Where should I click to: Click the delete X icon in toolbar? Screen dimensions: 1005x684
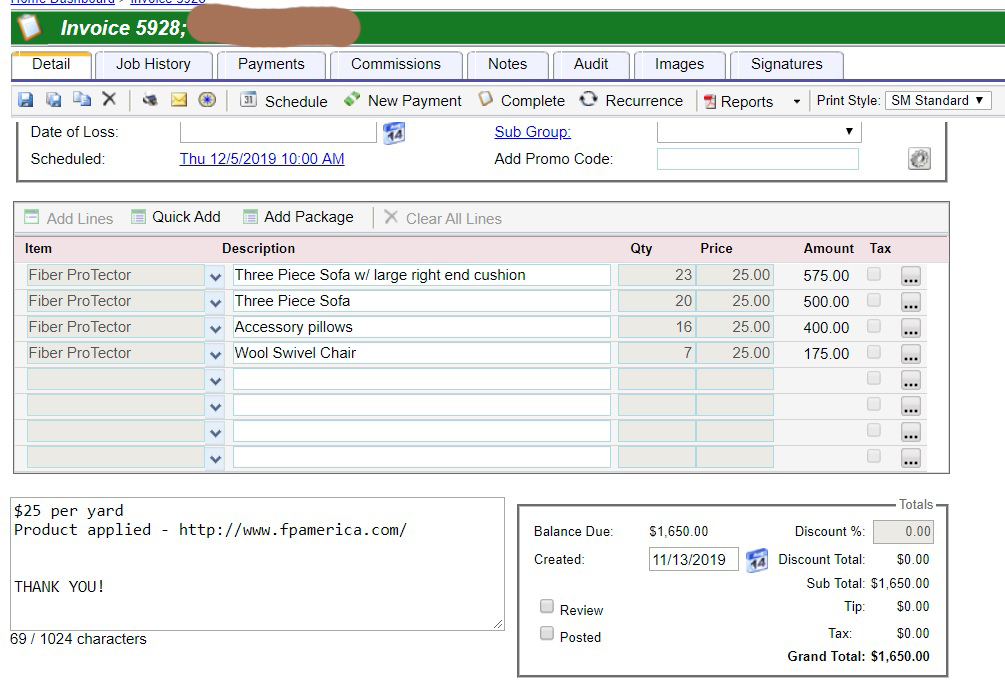[109, 100]
